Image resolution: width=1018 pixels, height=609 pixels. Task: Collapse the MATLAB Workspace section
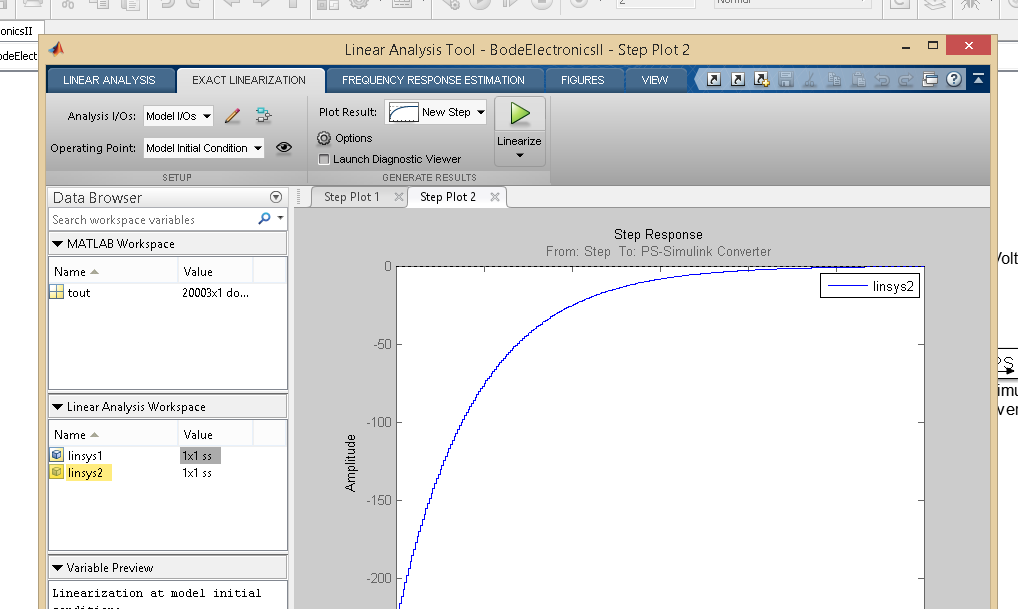[57, 244]
